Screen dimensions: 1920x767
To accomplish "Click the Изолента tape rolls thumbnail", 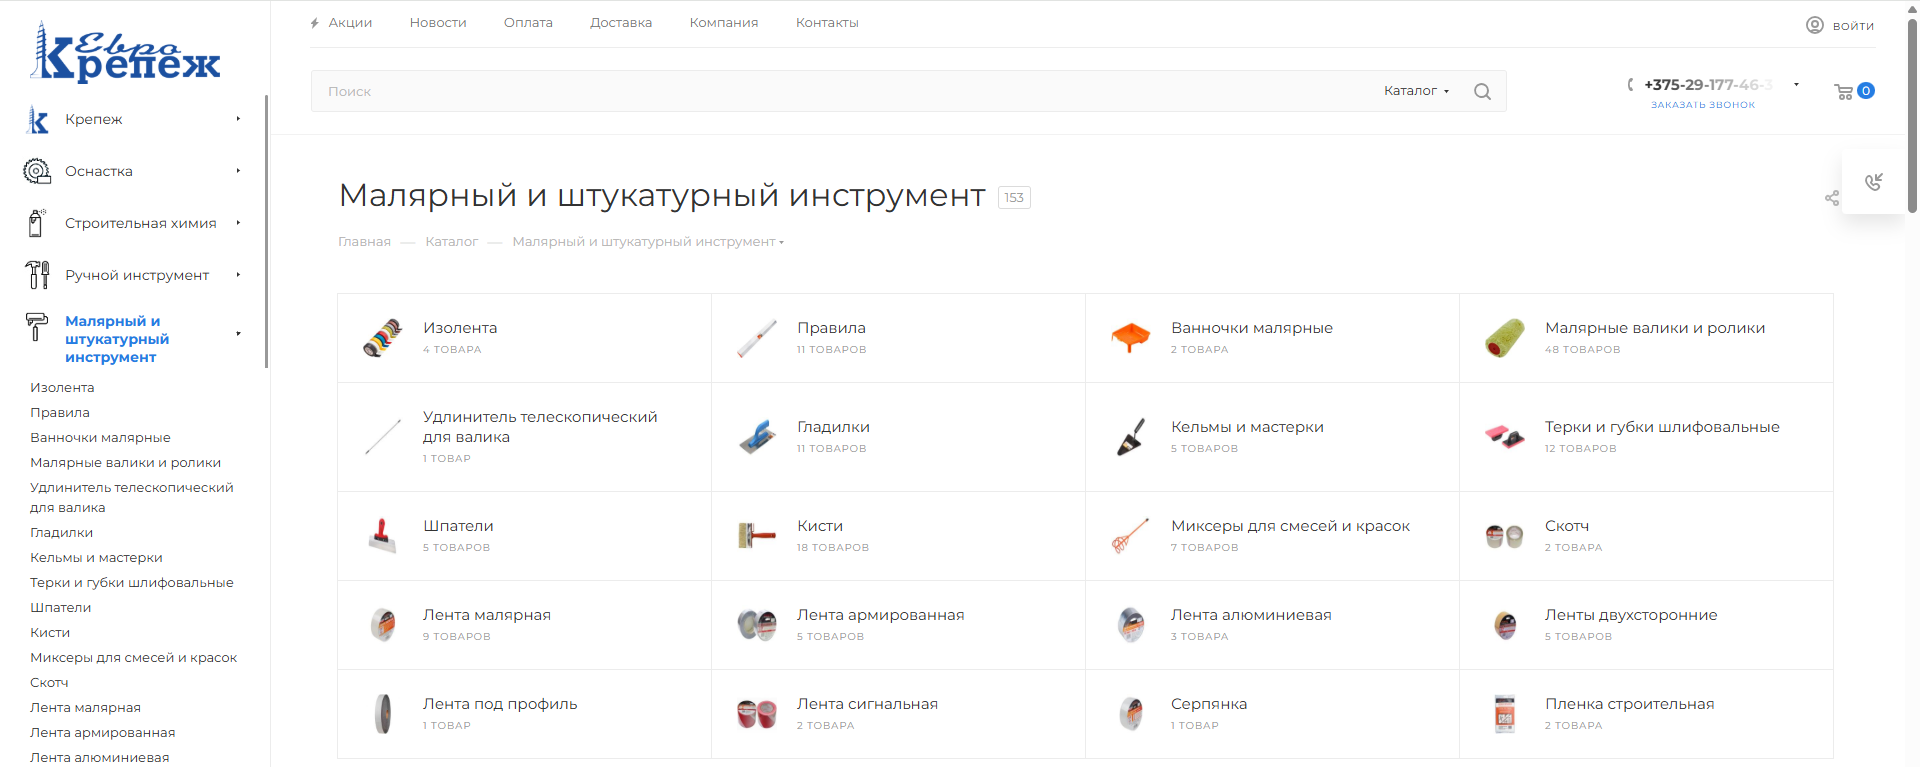I will [x=383, y=338].
